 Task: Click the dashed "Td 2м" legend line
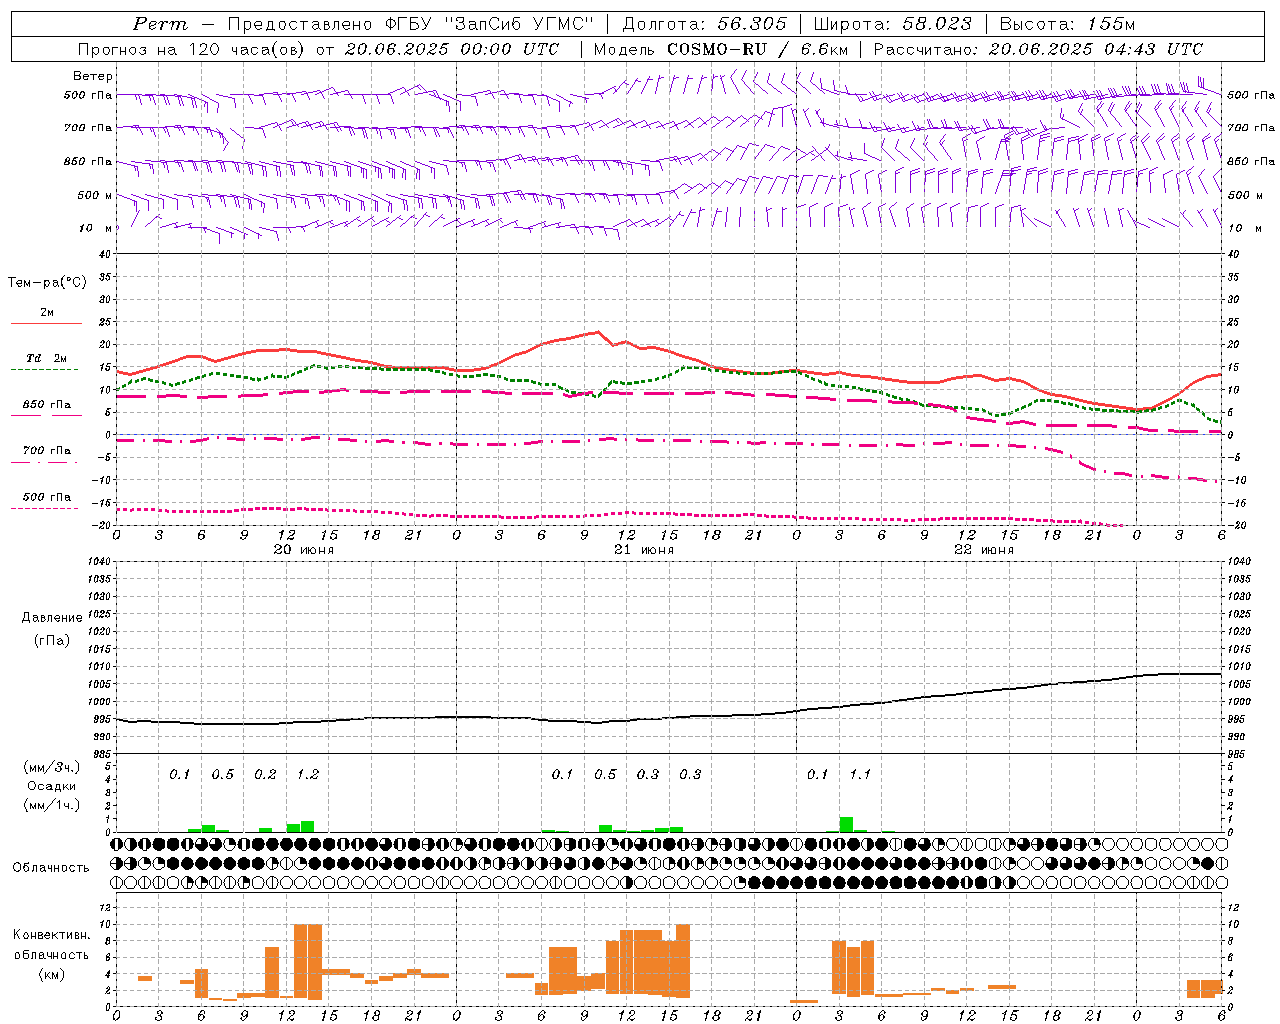(45, 370)
